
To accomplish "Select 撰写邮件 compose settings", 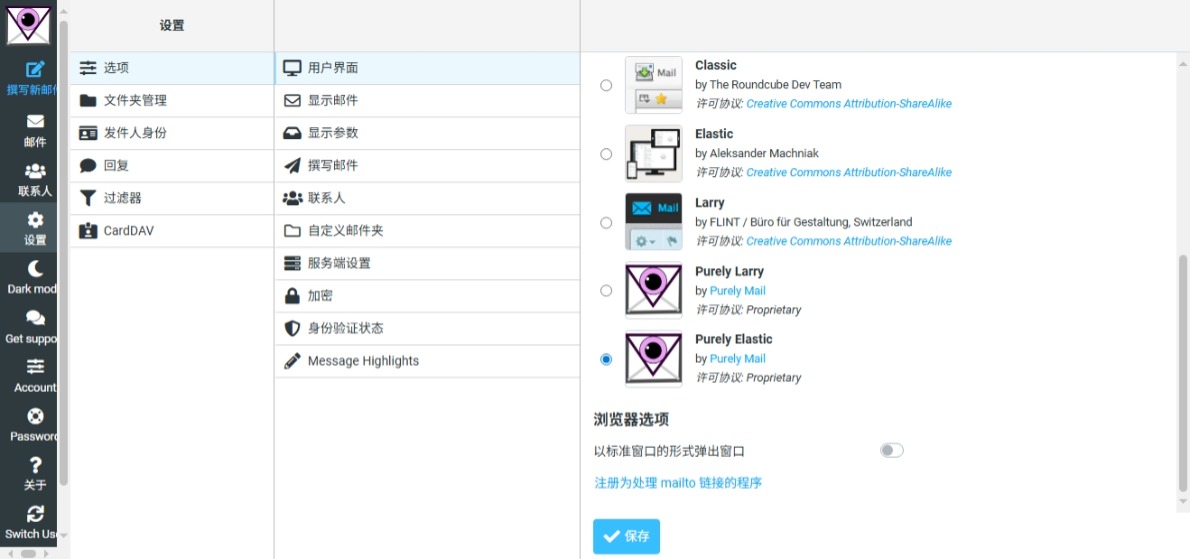I will coord(427,165).
